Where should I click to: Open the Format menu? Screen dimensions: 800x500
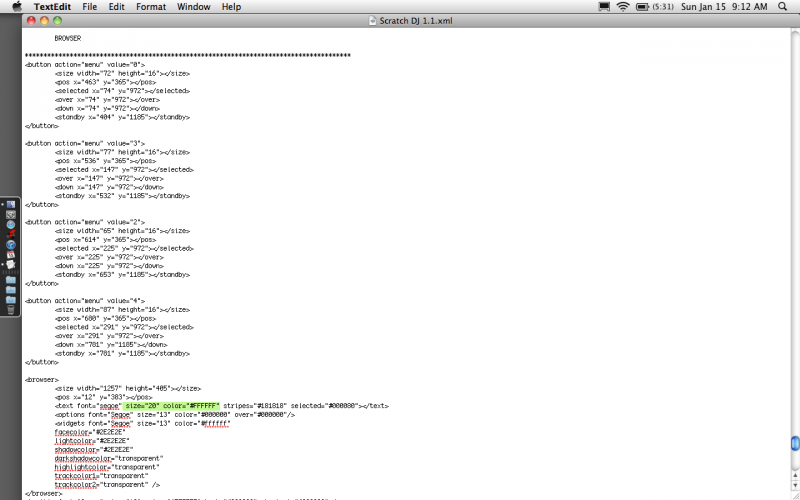click(x=151, y=7)
